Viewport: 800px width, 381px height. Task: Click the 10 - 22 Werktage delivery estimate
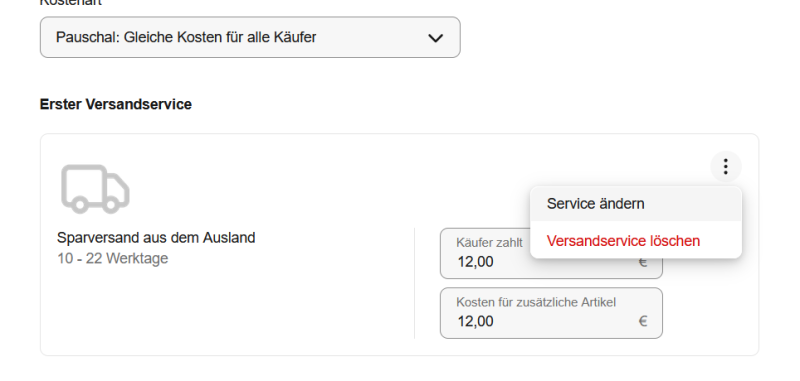click(113, 259)
